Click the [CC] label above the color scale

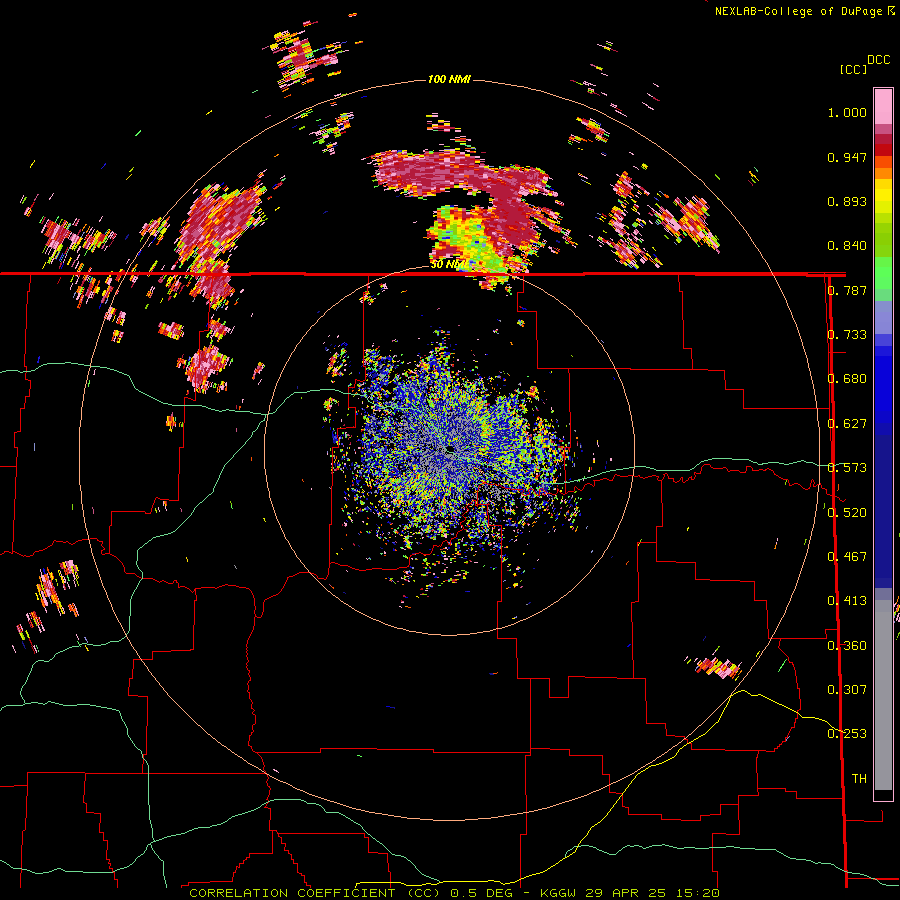[x=853, y=69]
